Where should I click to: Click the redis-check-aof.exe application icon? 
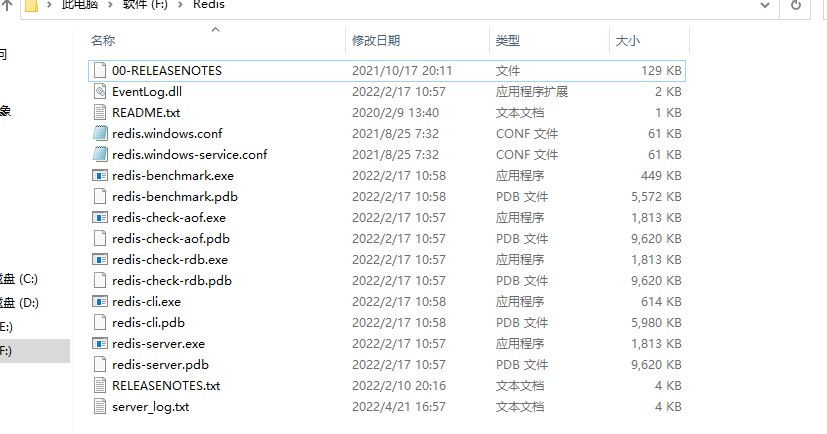pyautogui.click(x=100, y=218)
